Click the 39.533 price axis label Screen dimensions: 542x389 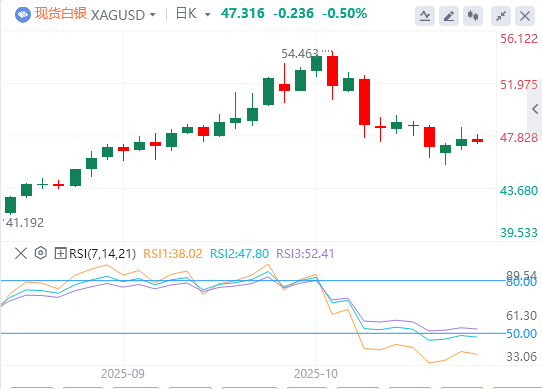519,233
